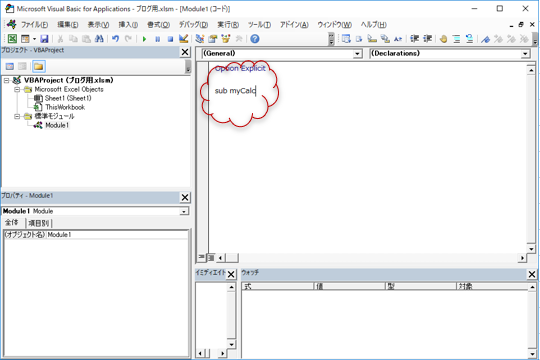The height and width of the screenshot is (360, 540).
Task: Collapse the 標準モジュール folder
Action: [17, 116]
